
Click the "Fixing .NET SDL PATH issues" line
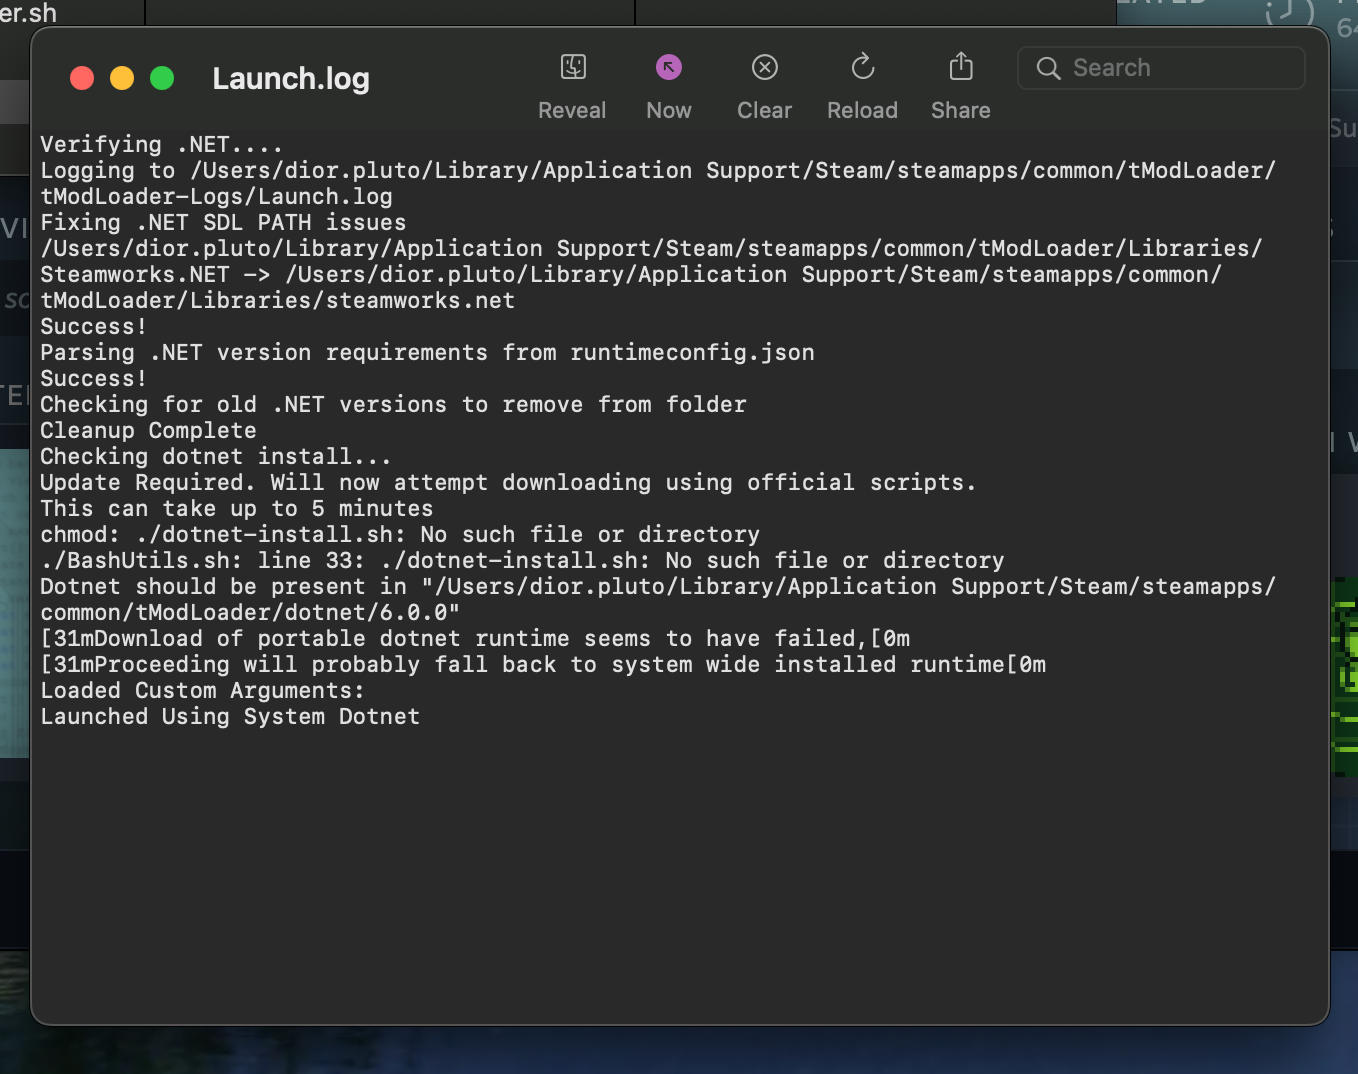coord(223,223)
